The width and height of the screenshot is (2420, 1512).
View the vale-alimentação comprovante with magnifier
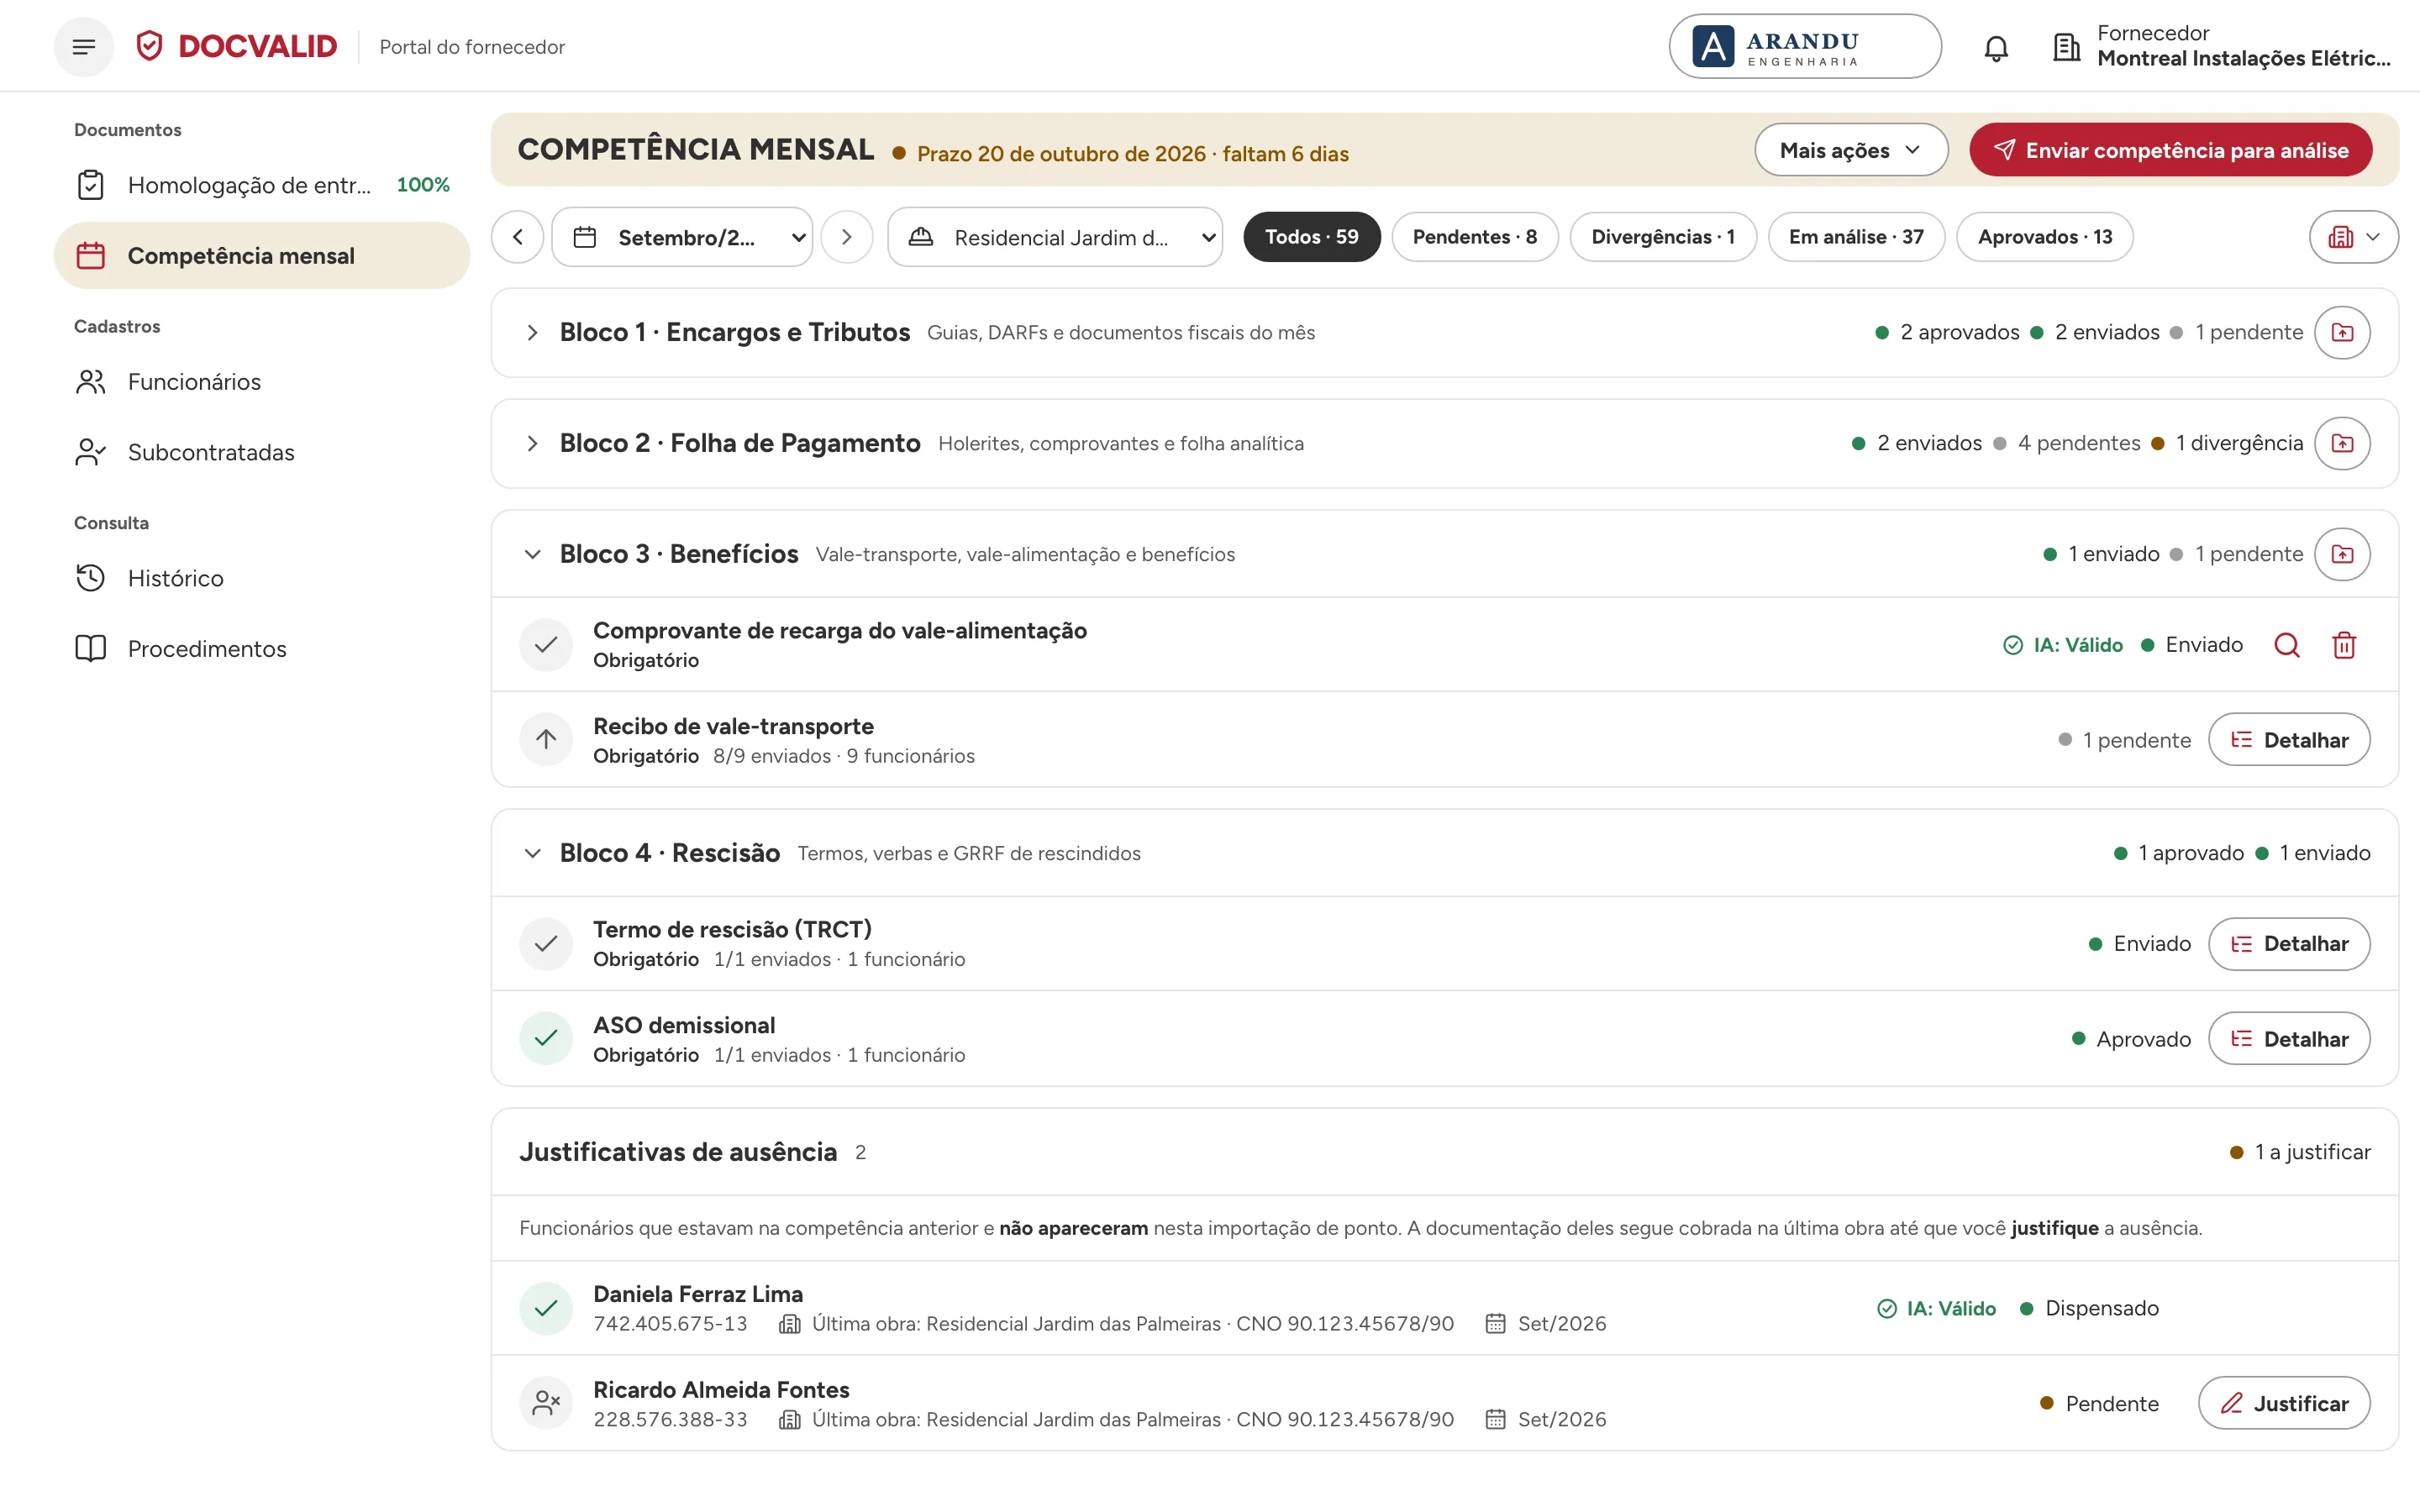coord(2287,645)
